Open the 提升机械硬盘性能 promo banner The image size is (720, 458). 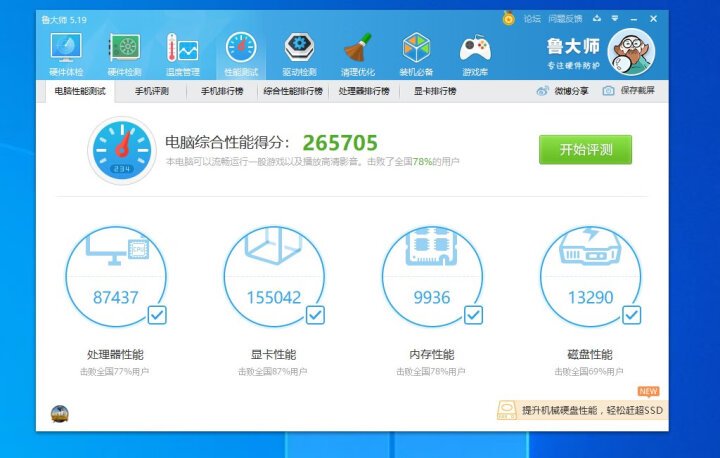click(582, 410)
